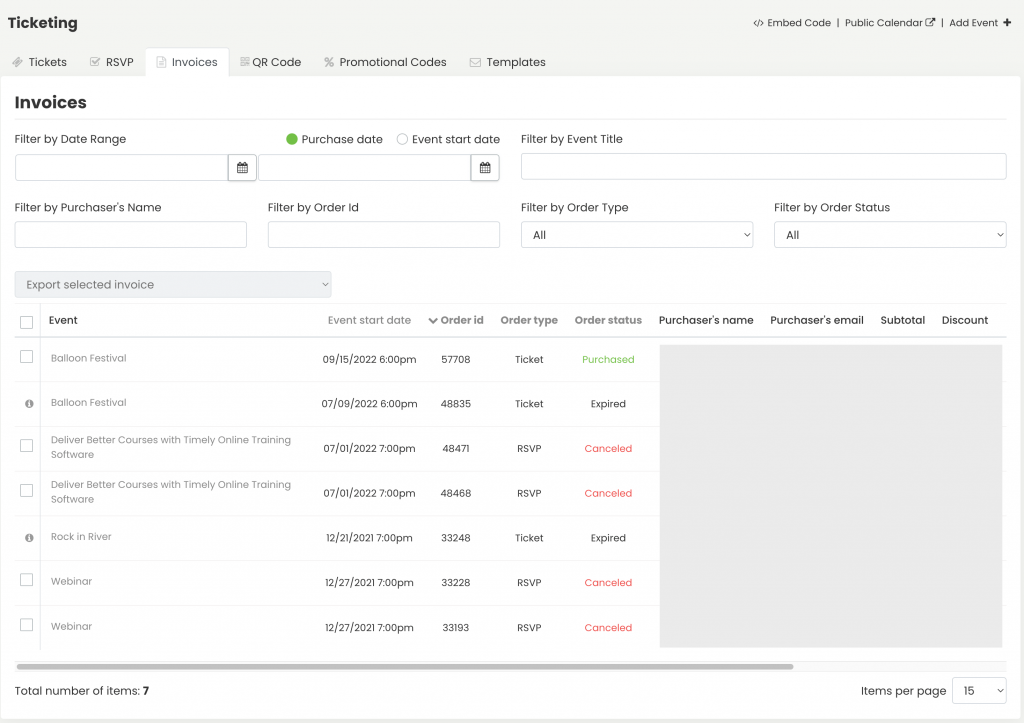Expand the Filter by Order Status dropdown
1024x723 pixels.
[x=889, y=235]
